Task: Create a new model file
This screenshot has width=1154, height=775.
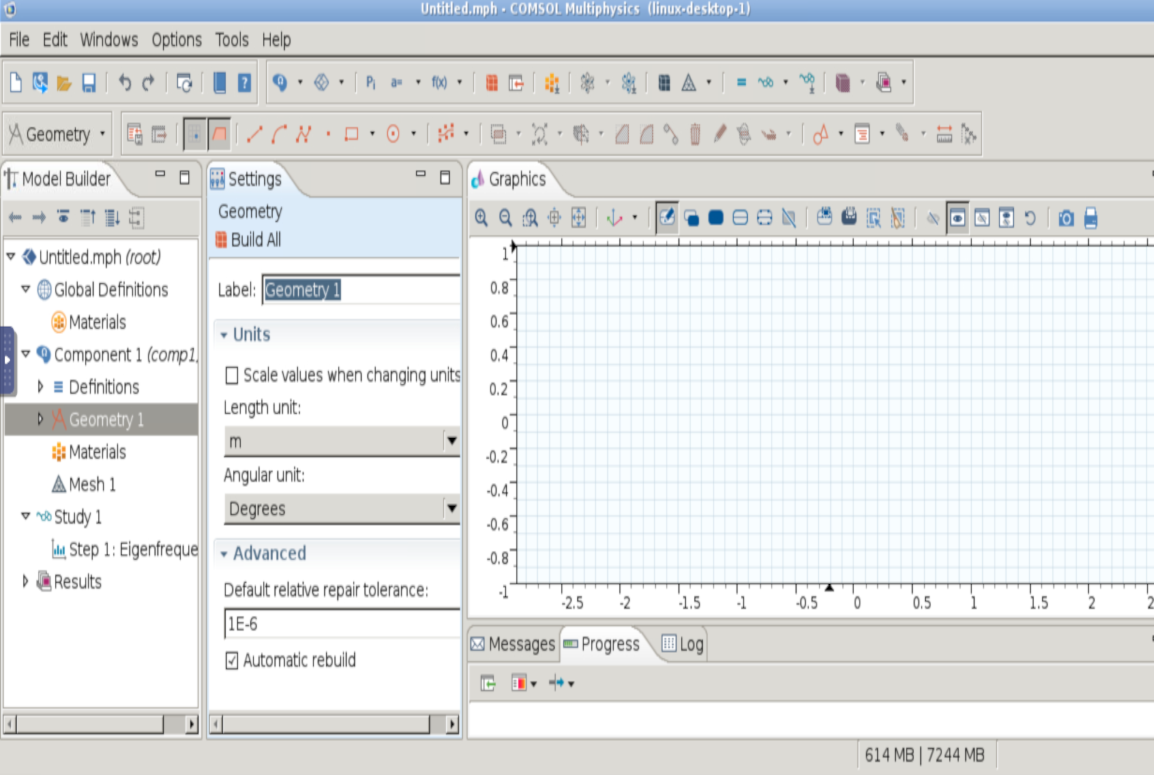Action: (x=15, y=82)
